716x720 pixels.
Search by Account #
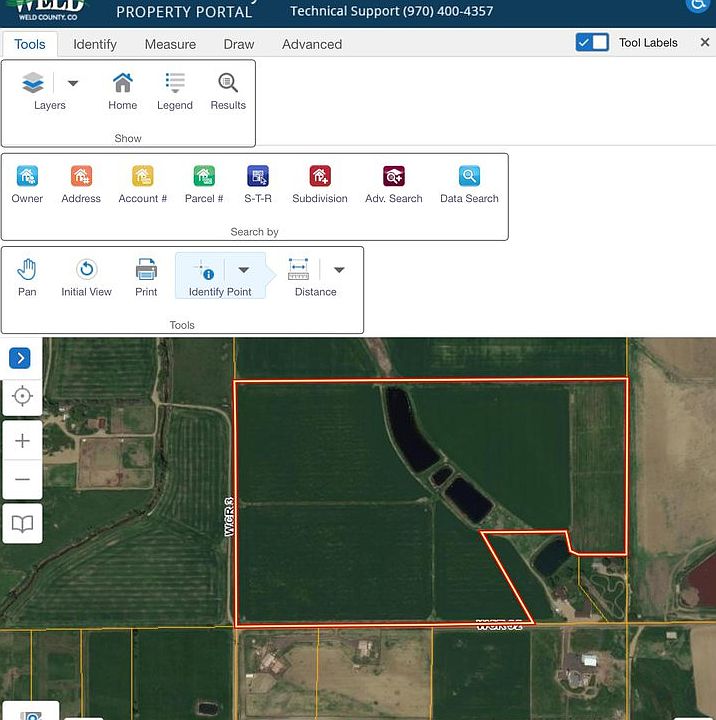click(x=142, y=185)
